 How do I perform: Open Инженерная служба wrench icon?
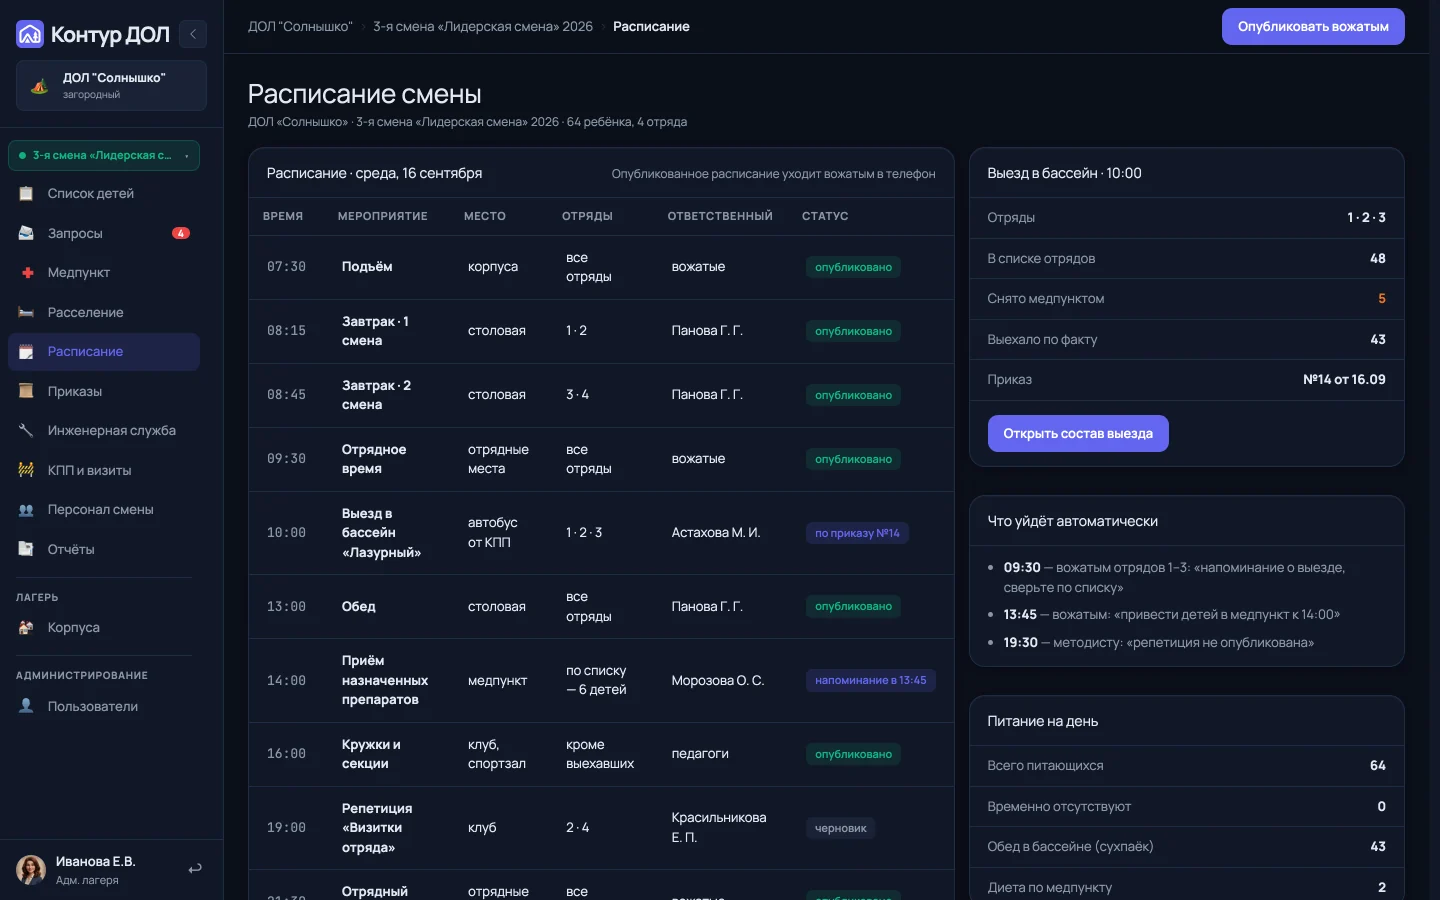coord(26,430)
